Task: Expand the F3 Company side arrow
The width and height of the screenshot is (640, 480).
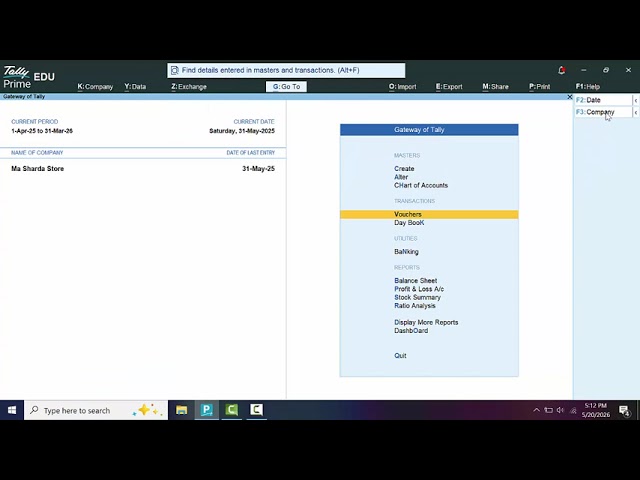Action: [x=636, y=112]
